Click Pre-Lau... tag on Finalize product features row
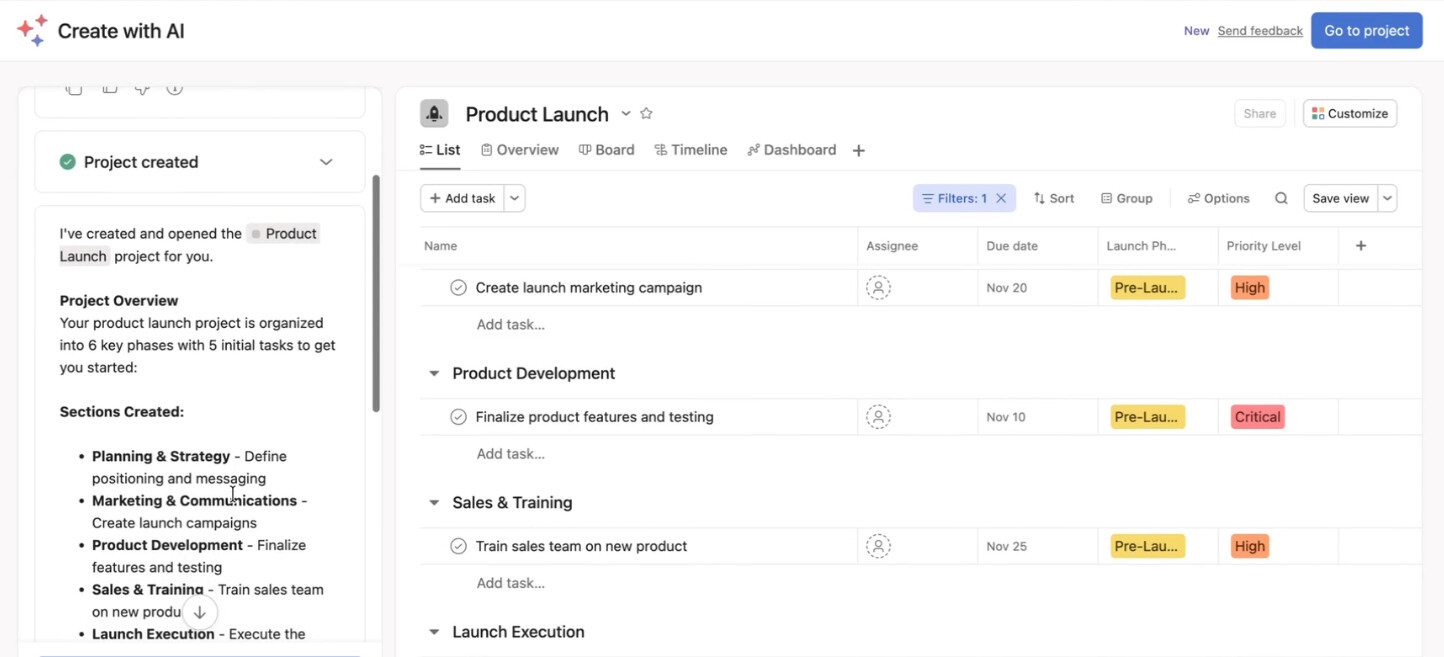 coord(1148,417)
